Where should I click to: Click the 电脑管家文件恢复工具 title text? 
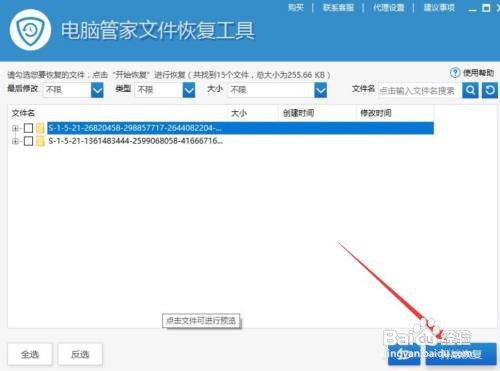(158, 31)
